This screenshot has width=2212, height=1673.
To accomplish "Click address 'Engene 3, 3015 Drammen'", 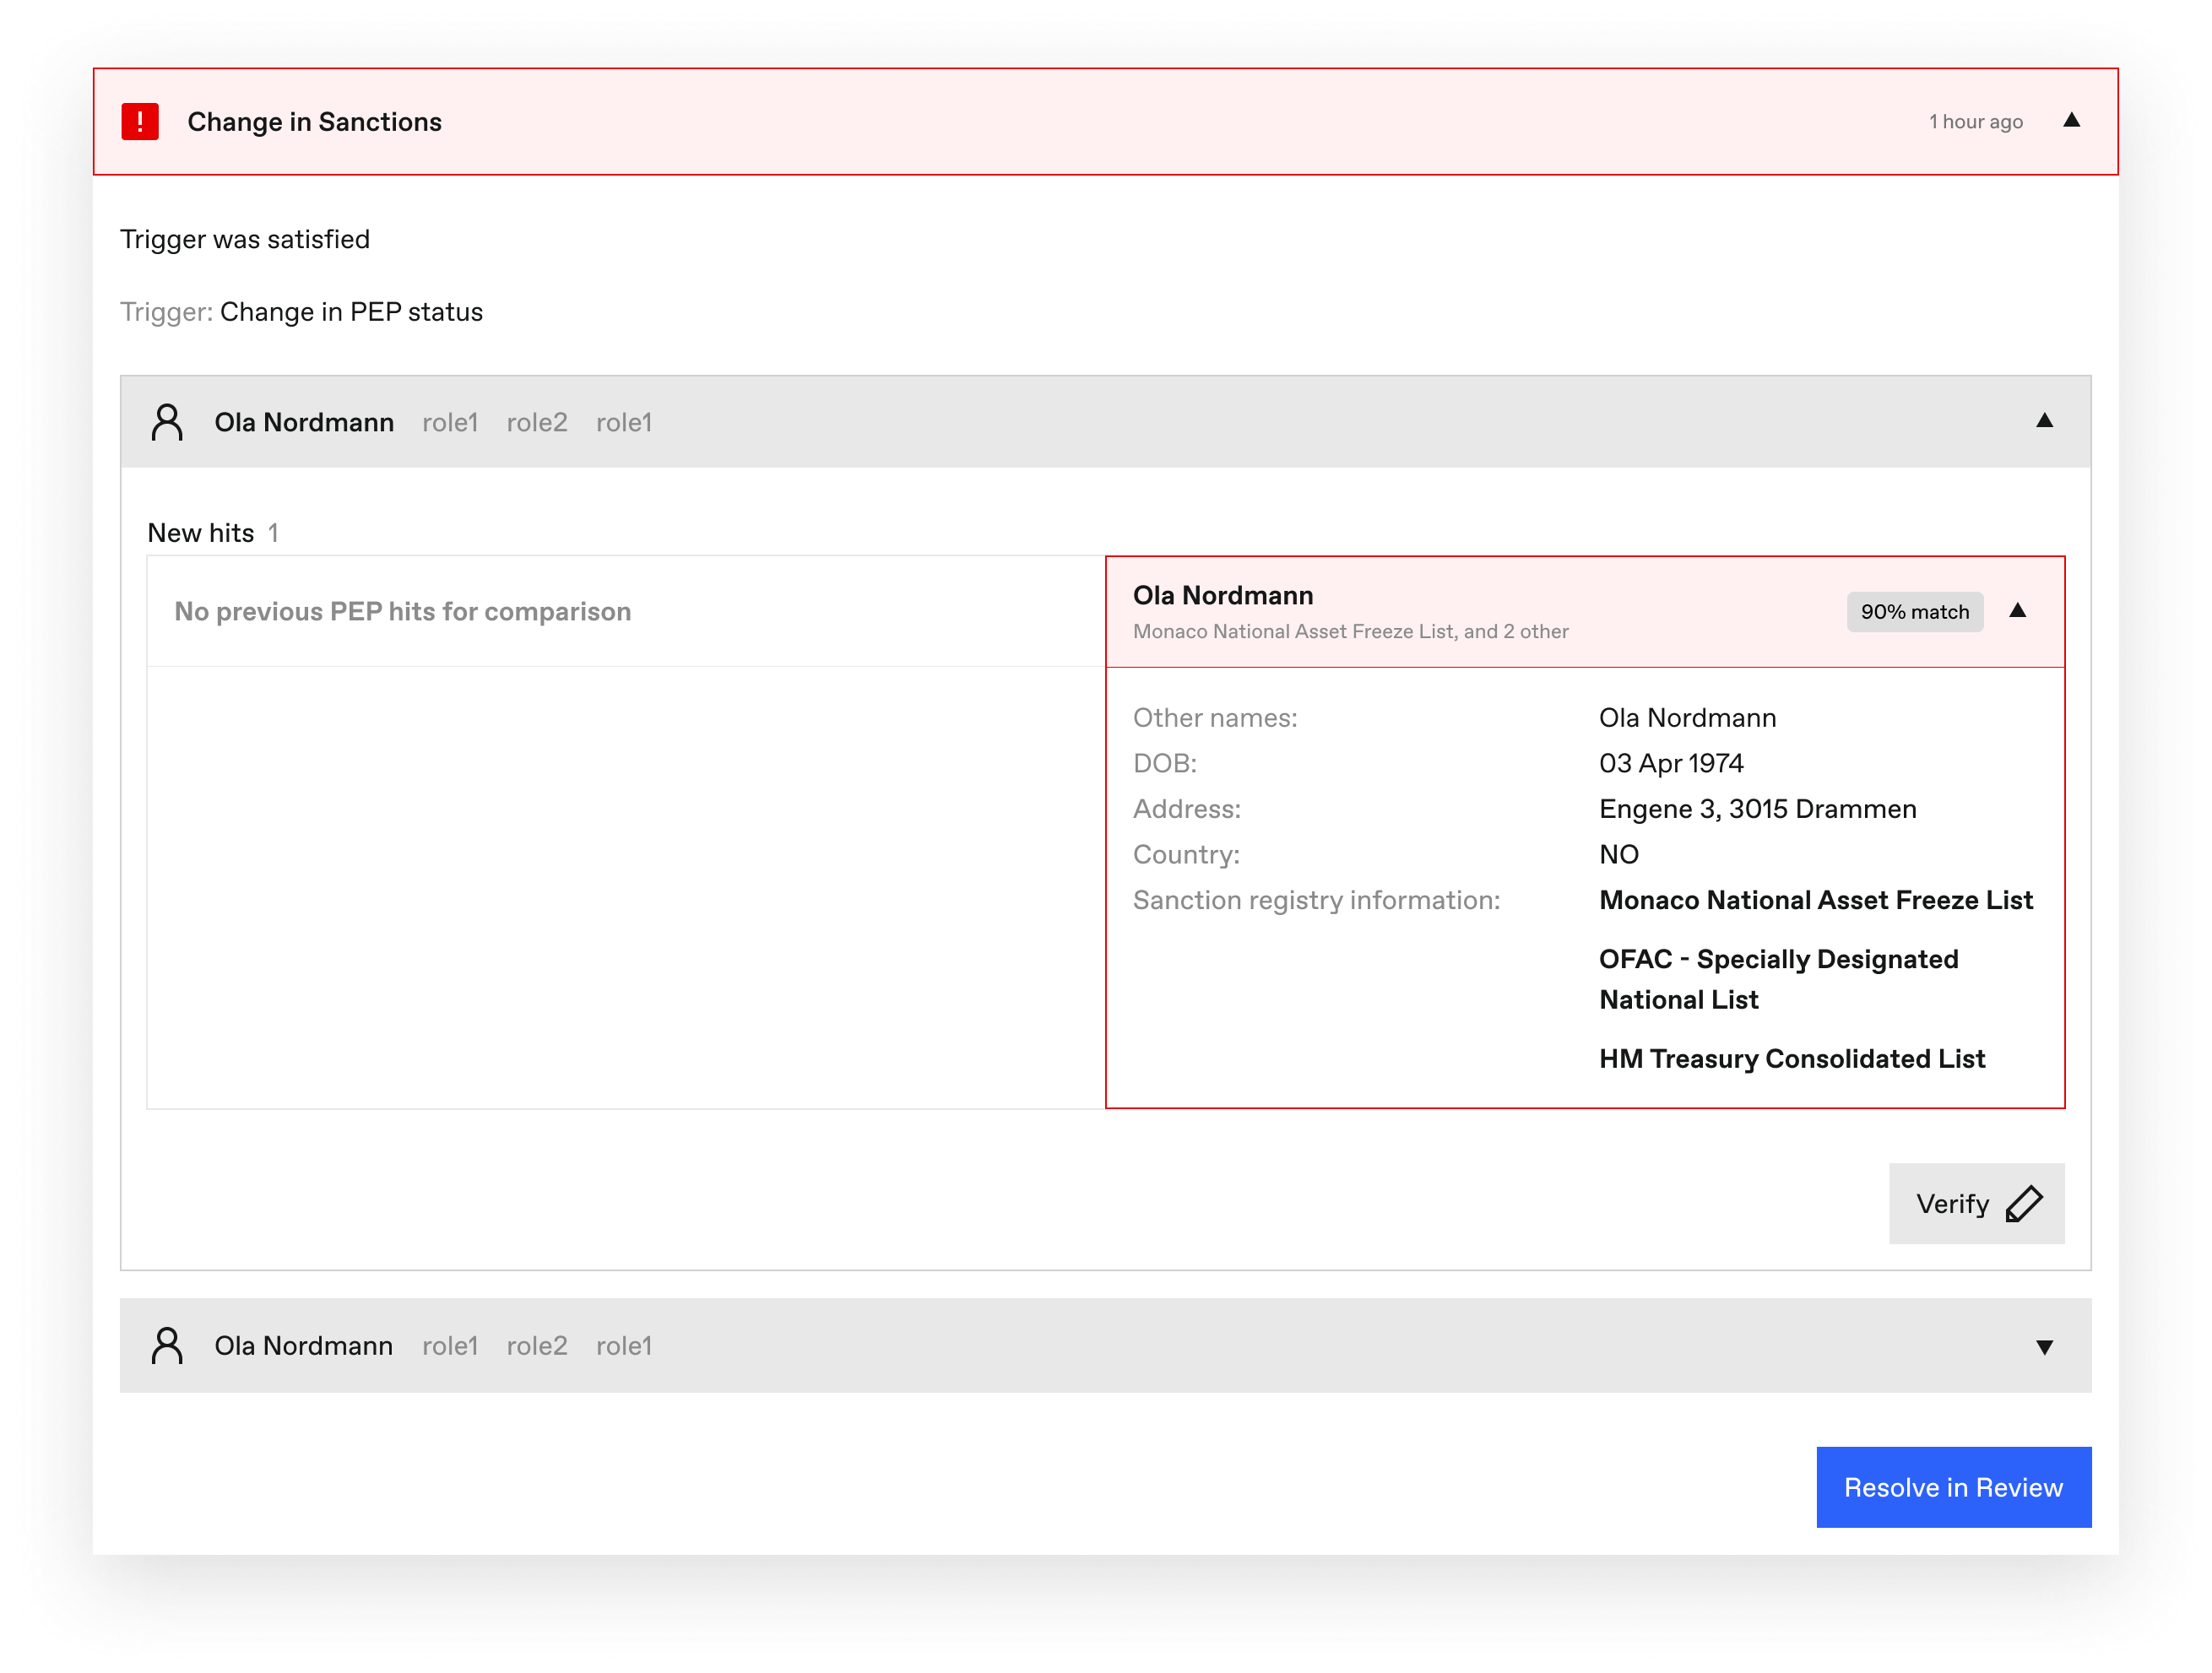I will point(1757,809).
